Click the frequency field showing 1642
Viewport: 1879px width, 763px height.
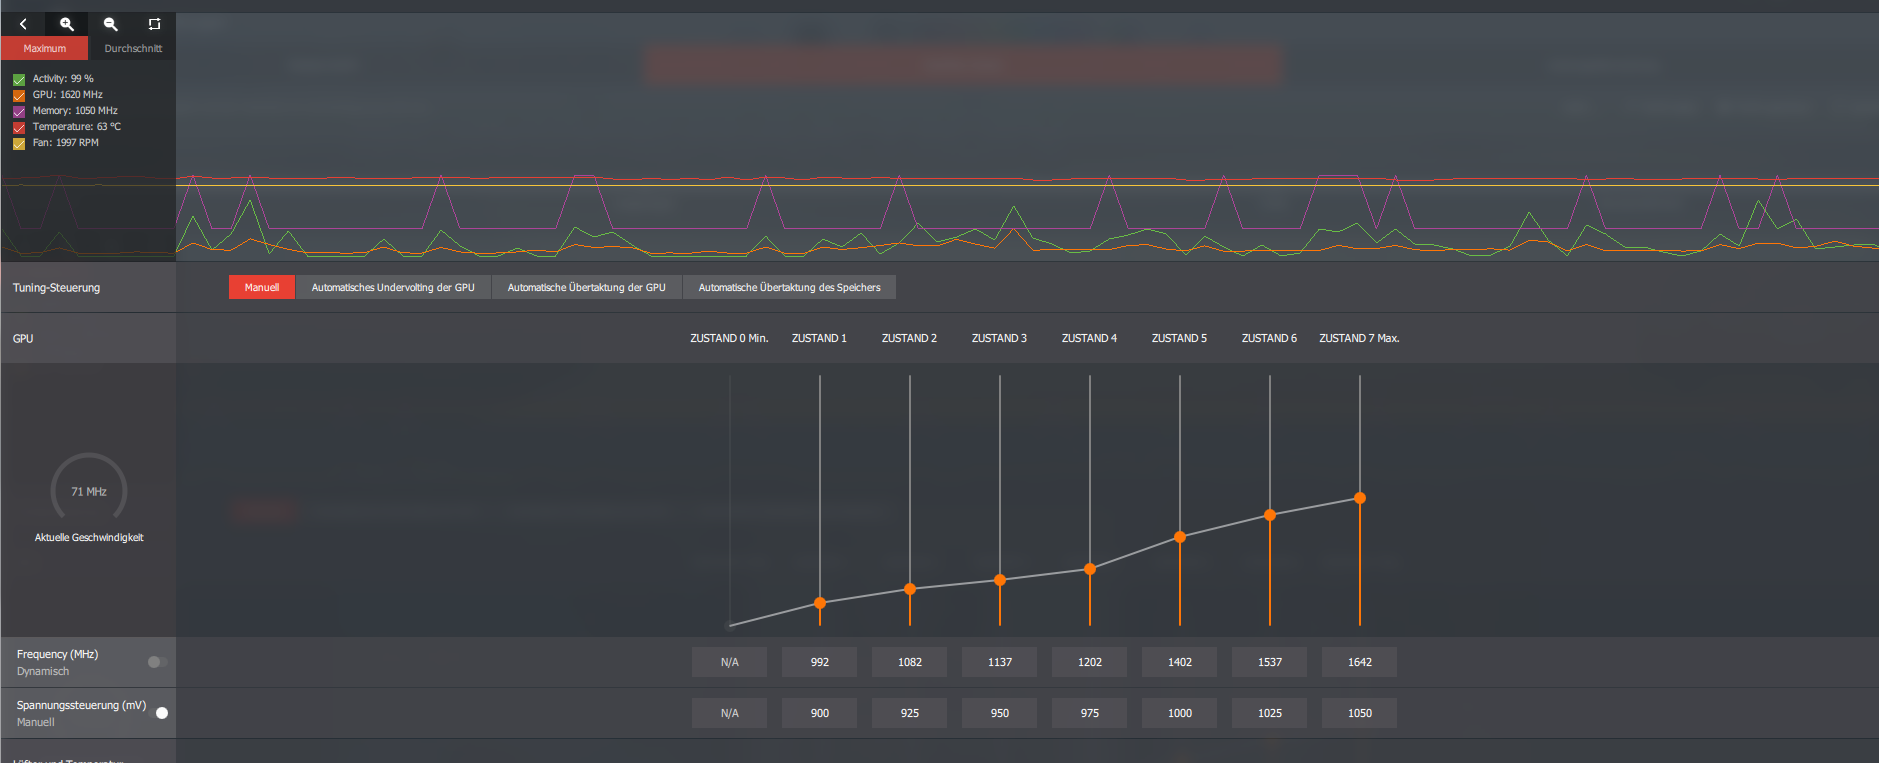[1360, 662]
